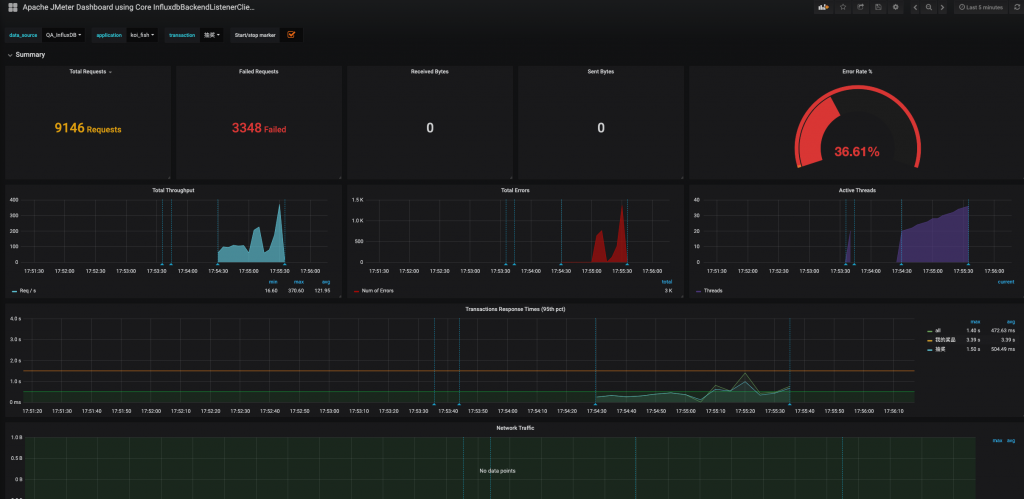This screenshot has height=499, width=1024.
Task: Open the Total Requests panel title menu
Action: pos(89,72)
